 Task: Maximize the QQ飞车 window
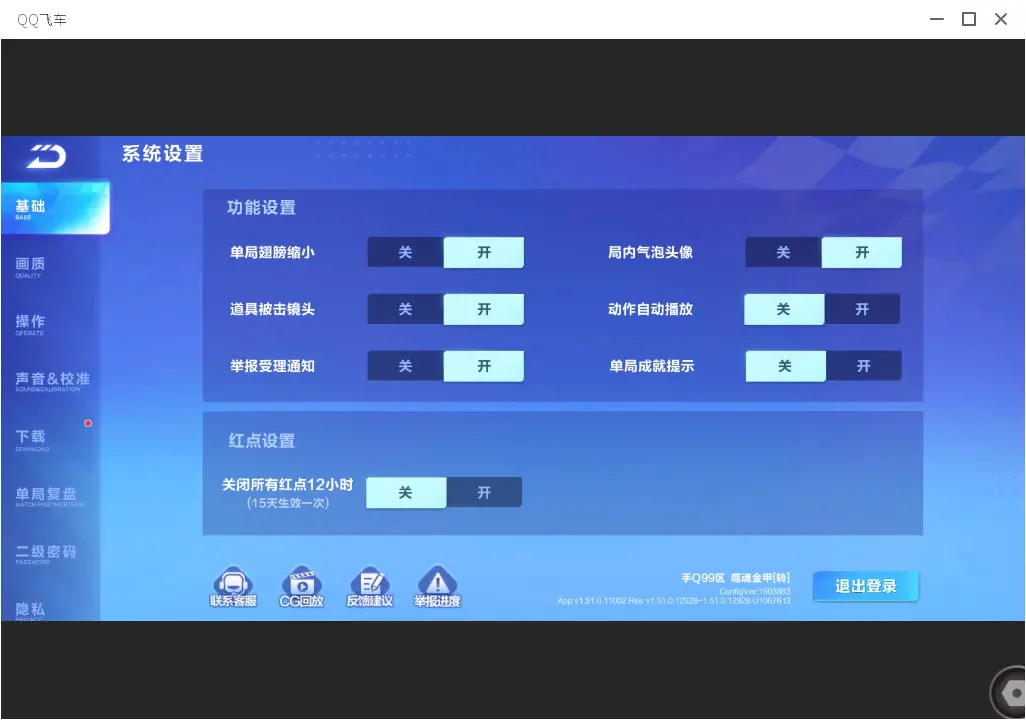pyautogui.click(x=969, y=19)
